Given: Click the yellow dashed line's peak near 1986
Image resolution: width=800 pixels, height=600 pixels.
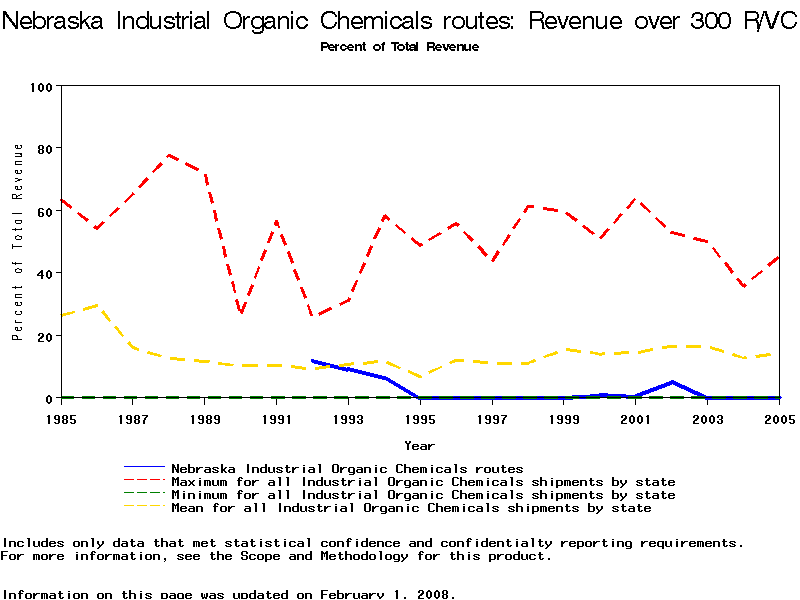Looking at the screenshot, I should click(x=97, y=305).
